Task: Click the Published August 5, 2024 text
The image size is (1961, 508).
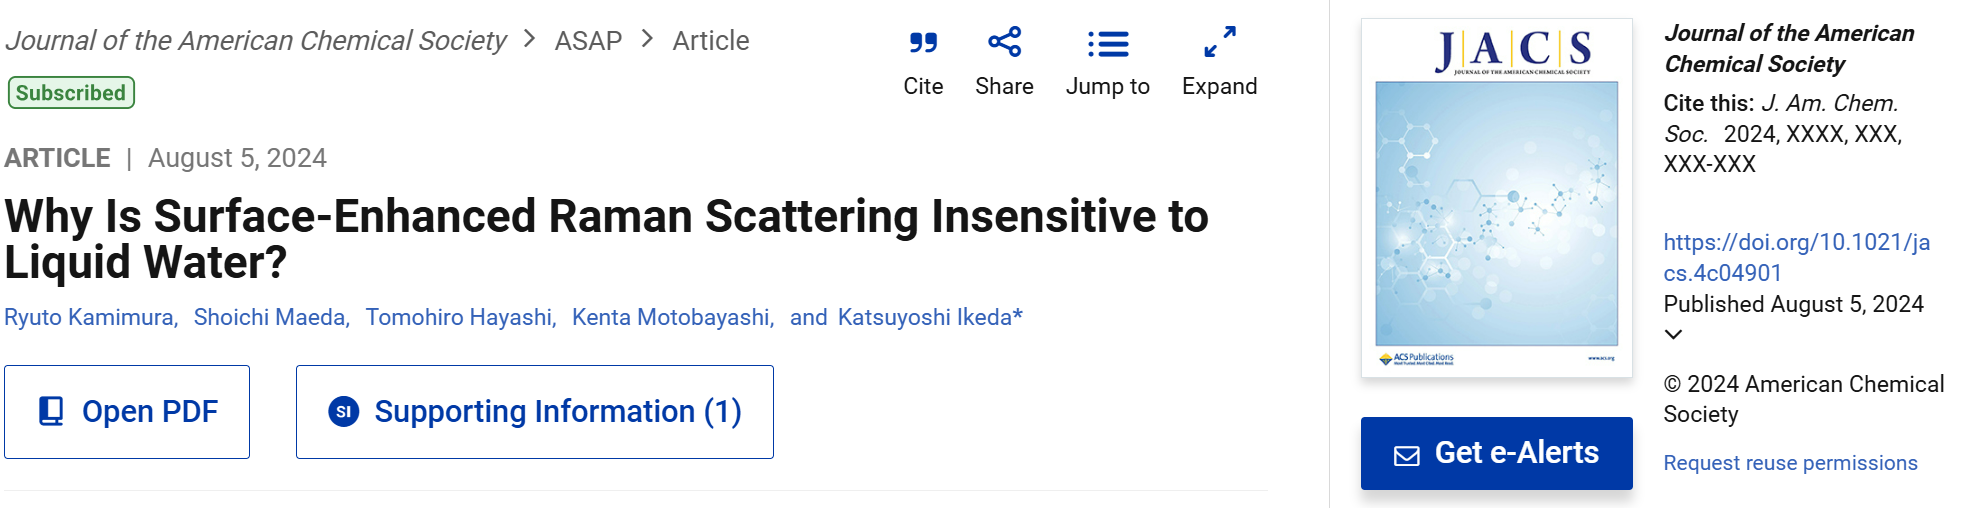Action: [1793, 304]
